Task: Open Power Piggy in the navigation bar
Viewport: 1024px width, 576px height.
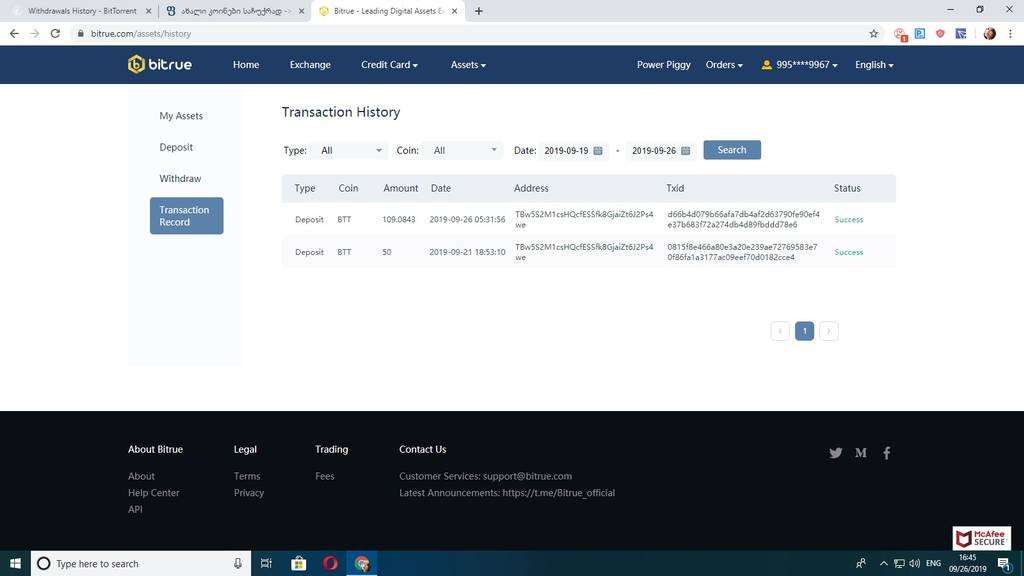Action: pyautogui.click(x=664, y=65)
